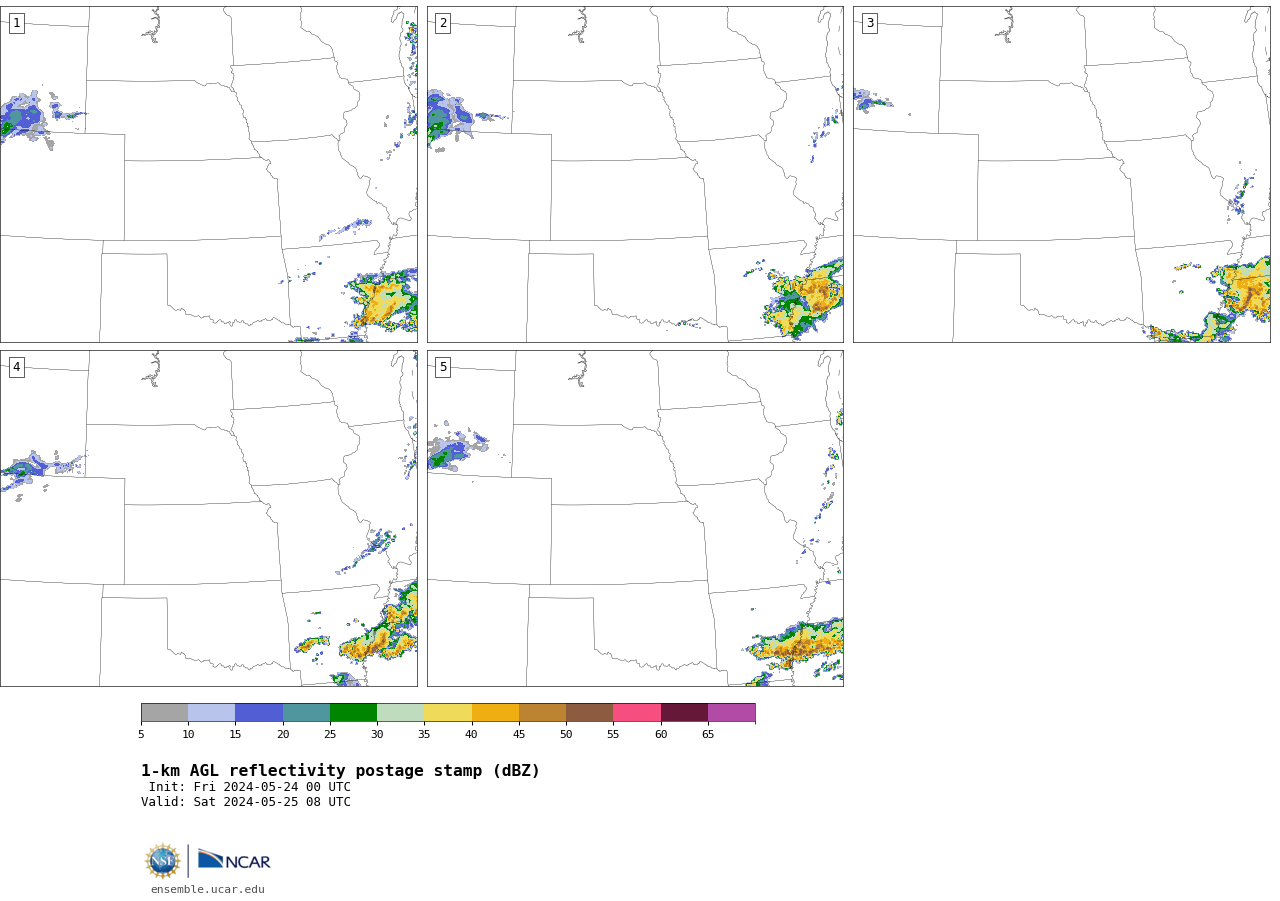Click the NCAR logo
Screen dimensions: 1280x901
tap(234, 861)
